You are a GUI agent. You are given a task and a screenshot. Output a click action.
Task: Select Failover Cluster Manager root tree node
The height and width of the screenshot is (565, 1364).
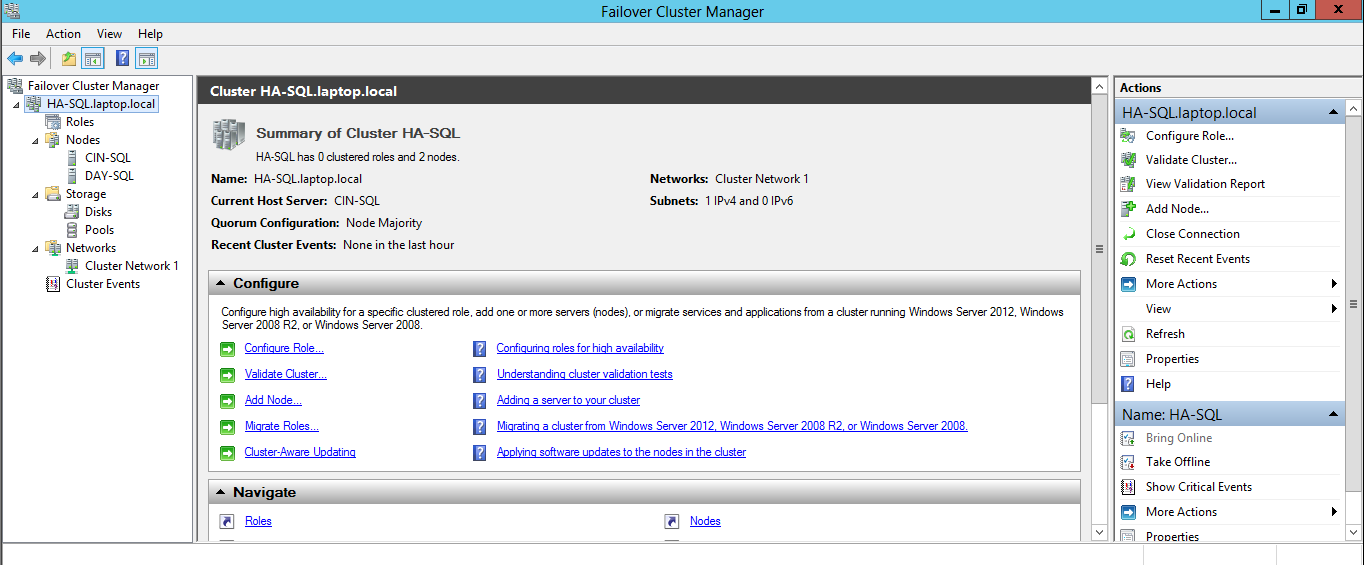click(93, 86)
